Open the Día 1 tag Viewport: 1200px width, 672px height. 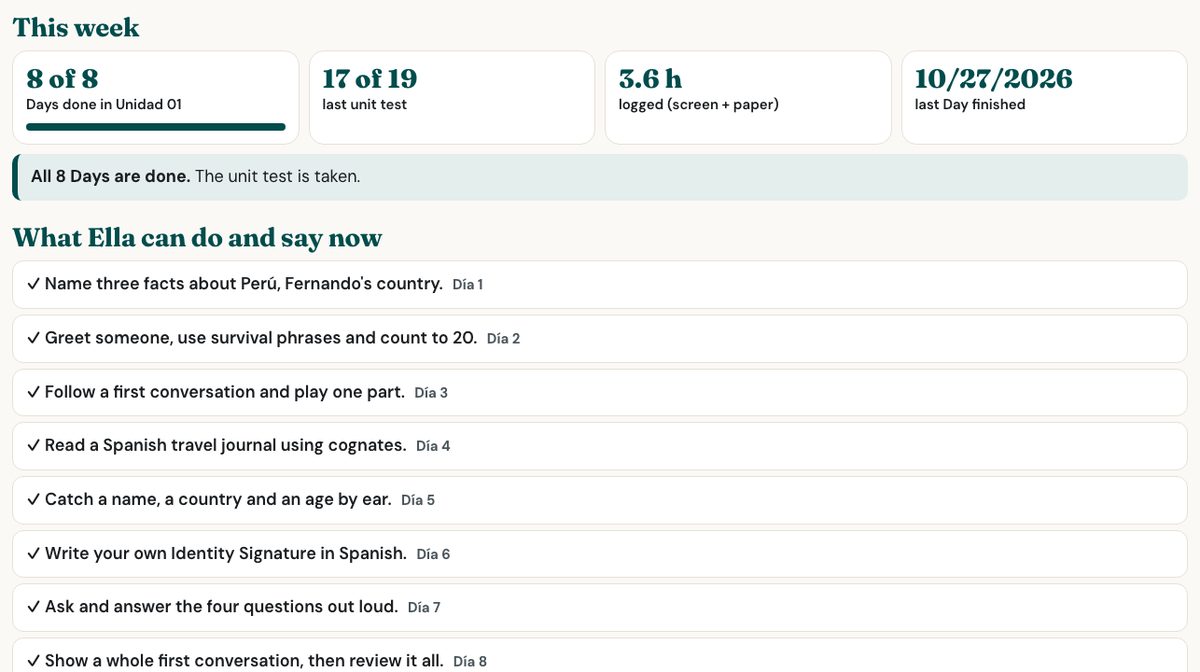467,285
